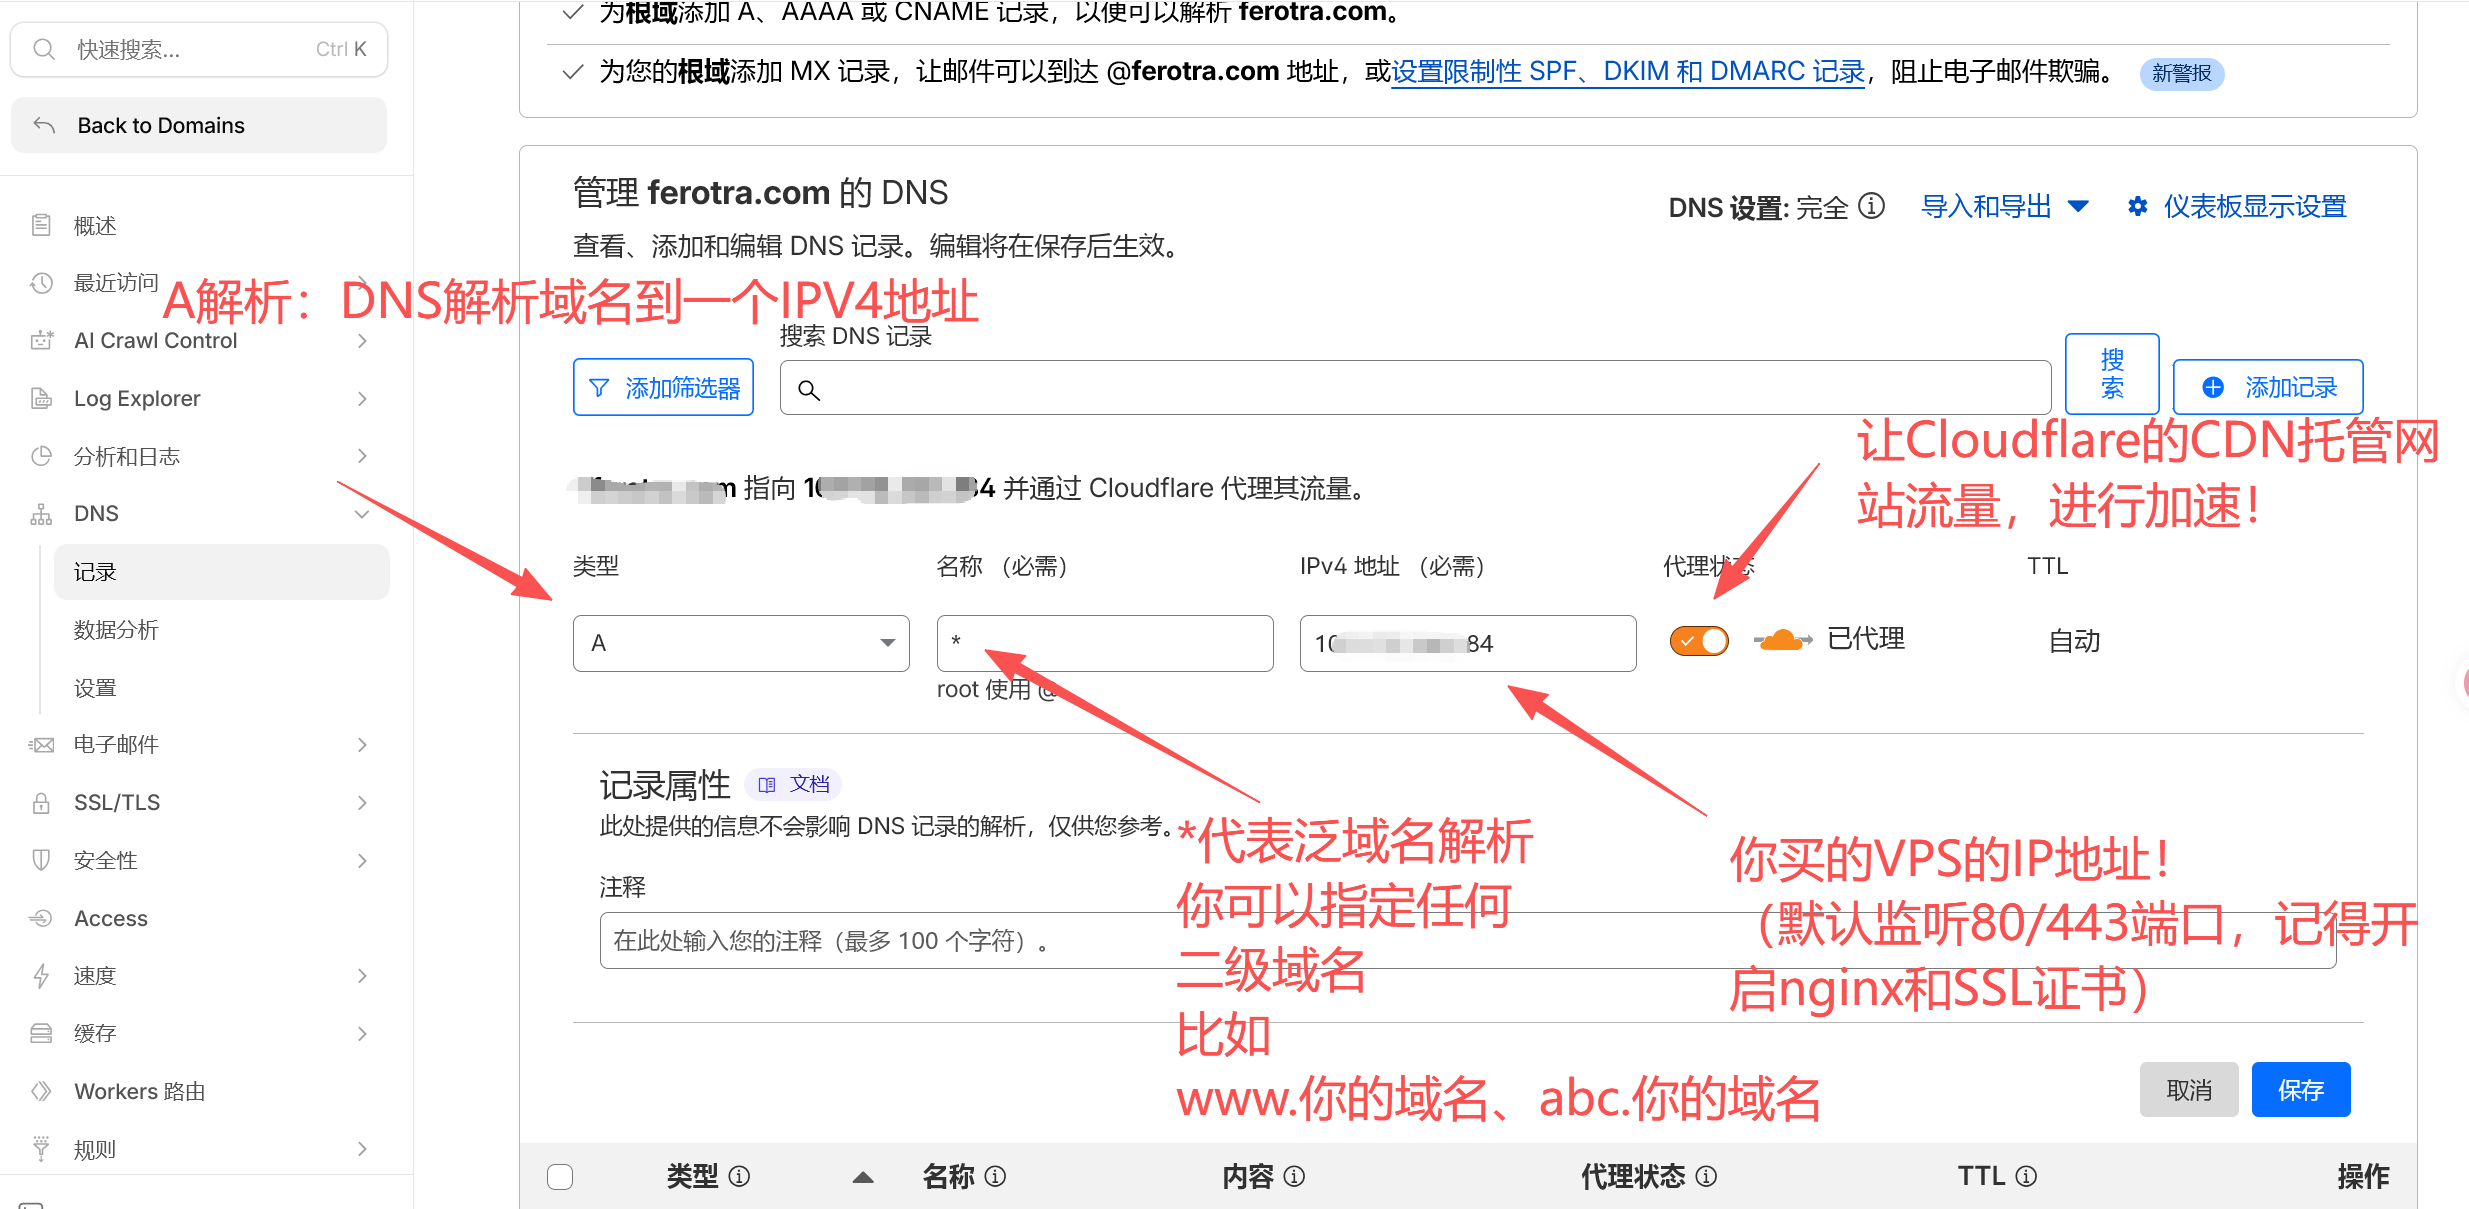Open the 概述 overview sidebar item

(x=95, y=226)
